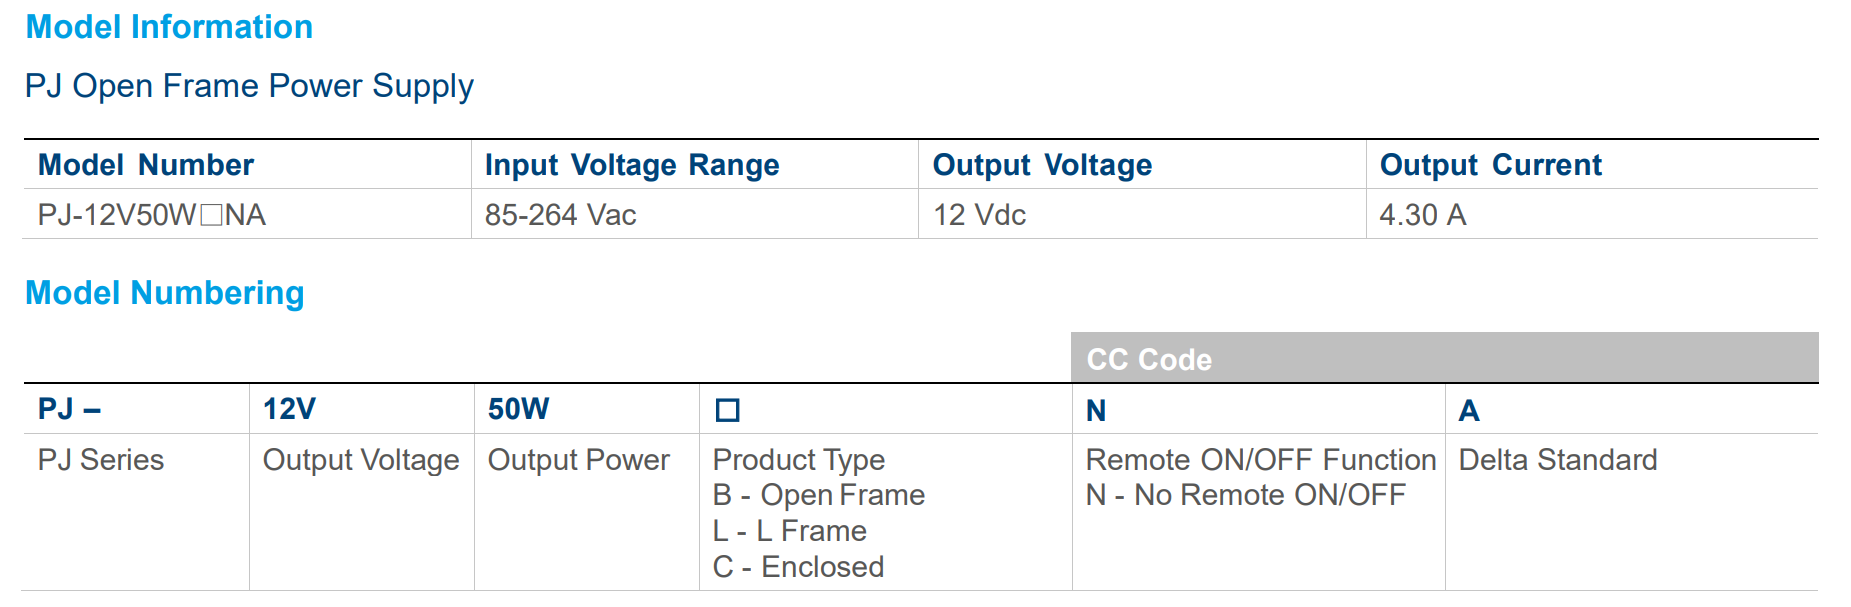The image size is (1851, 607).
Task: Click the 12V code header
Action: point(289,409)
